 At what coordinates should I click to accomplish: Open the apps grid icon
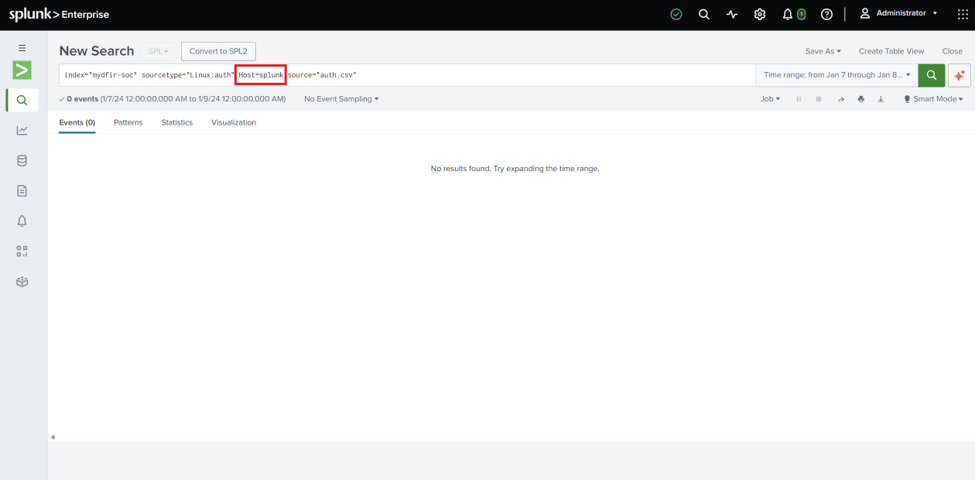tap(963, 14)
